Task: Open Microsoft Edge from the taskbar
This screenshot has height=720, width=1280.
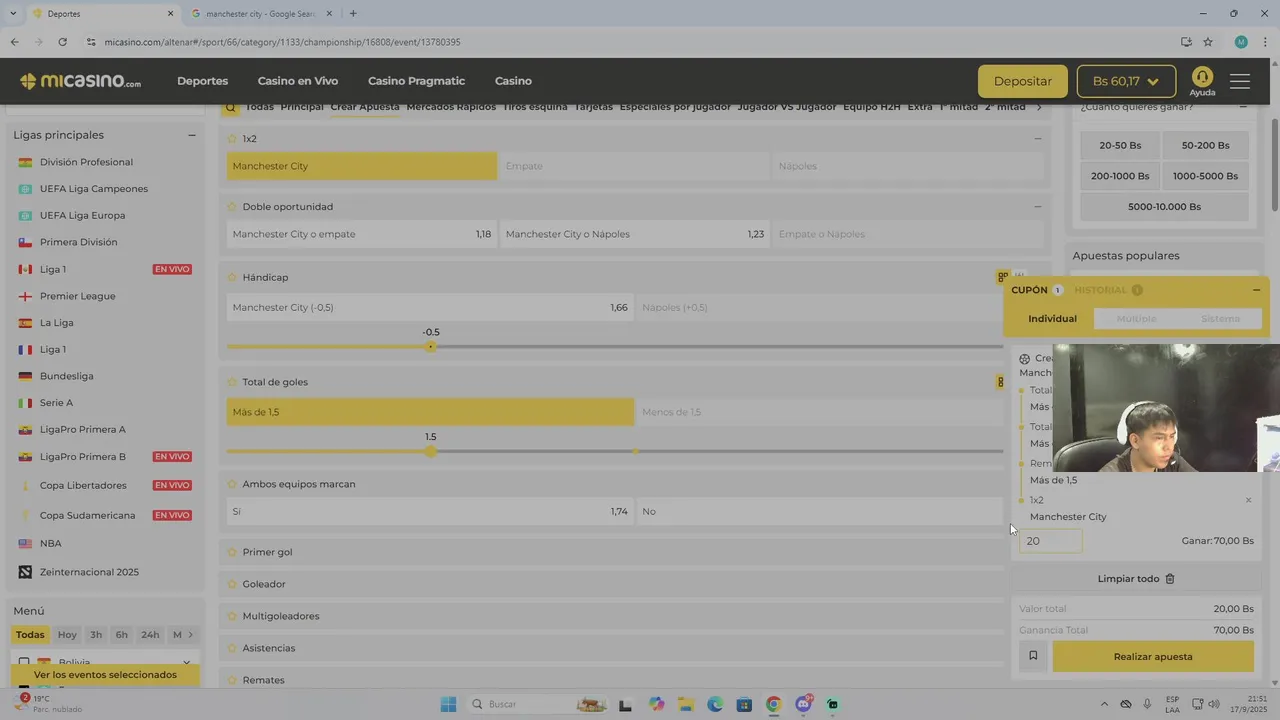Action: [x=715, y=704]
